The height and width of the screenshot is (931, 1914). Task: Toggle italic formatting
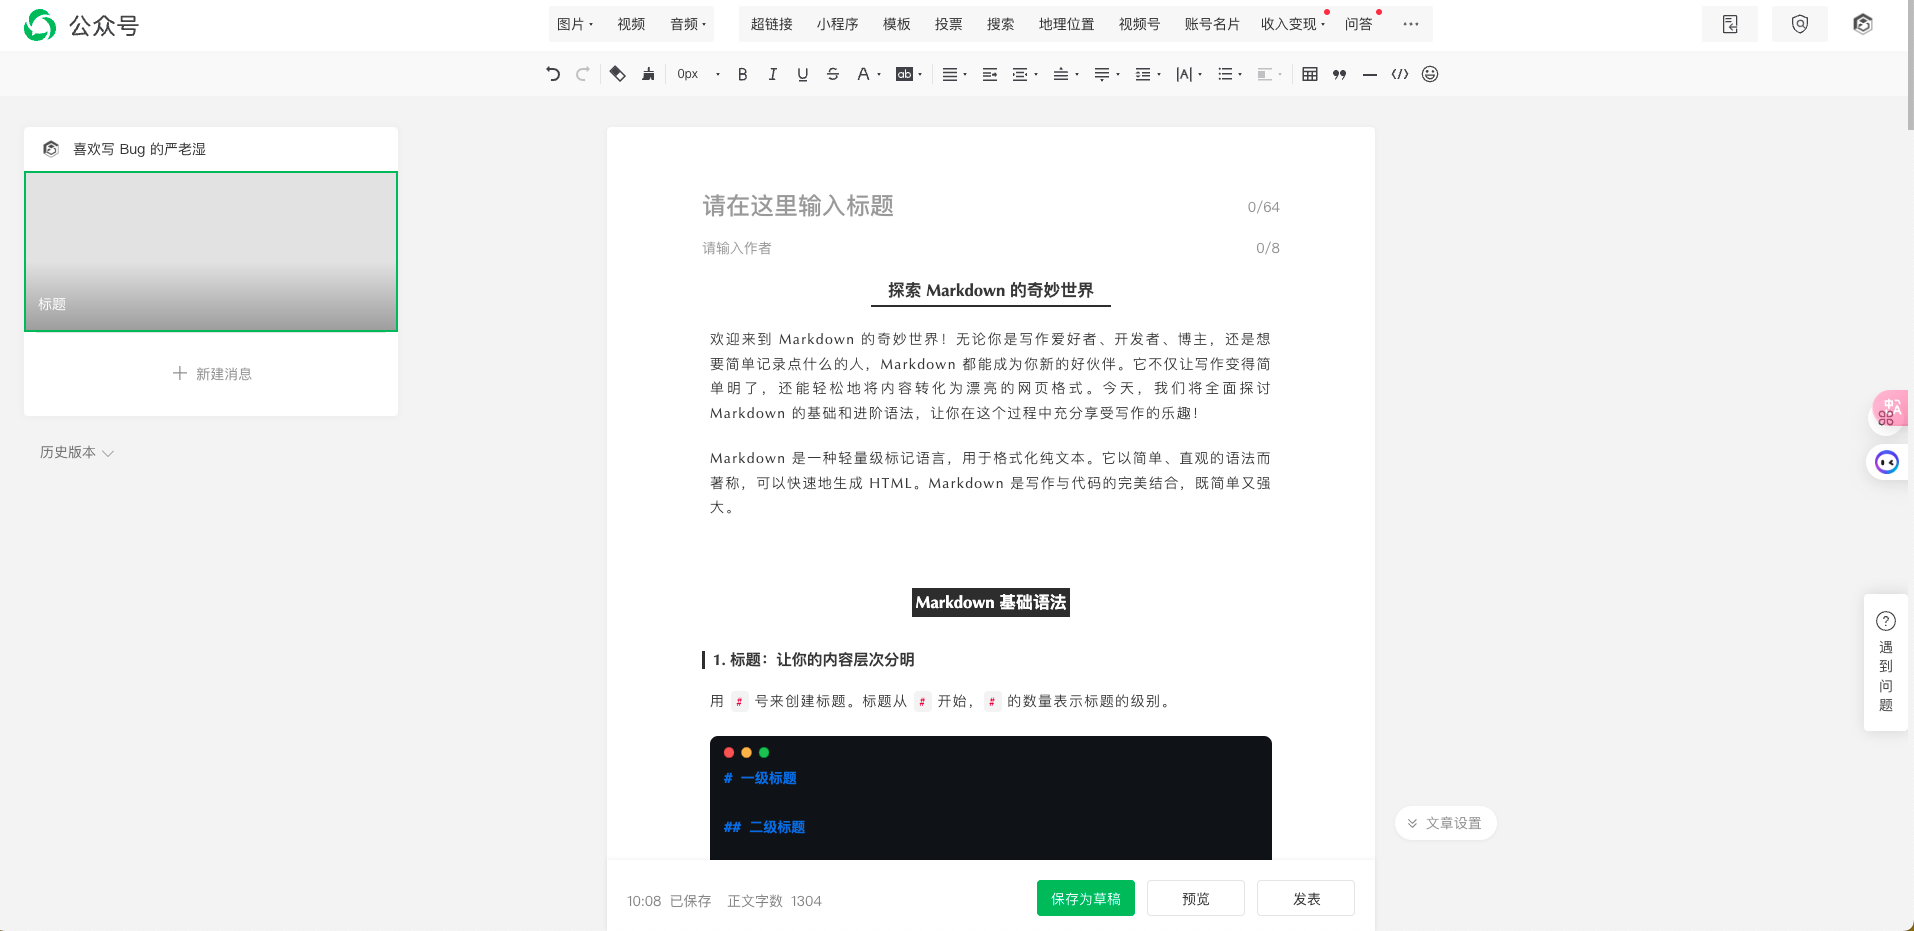click(x=772, y=74)
